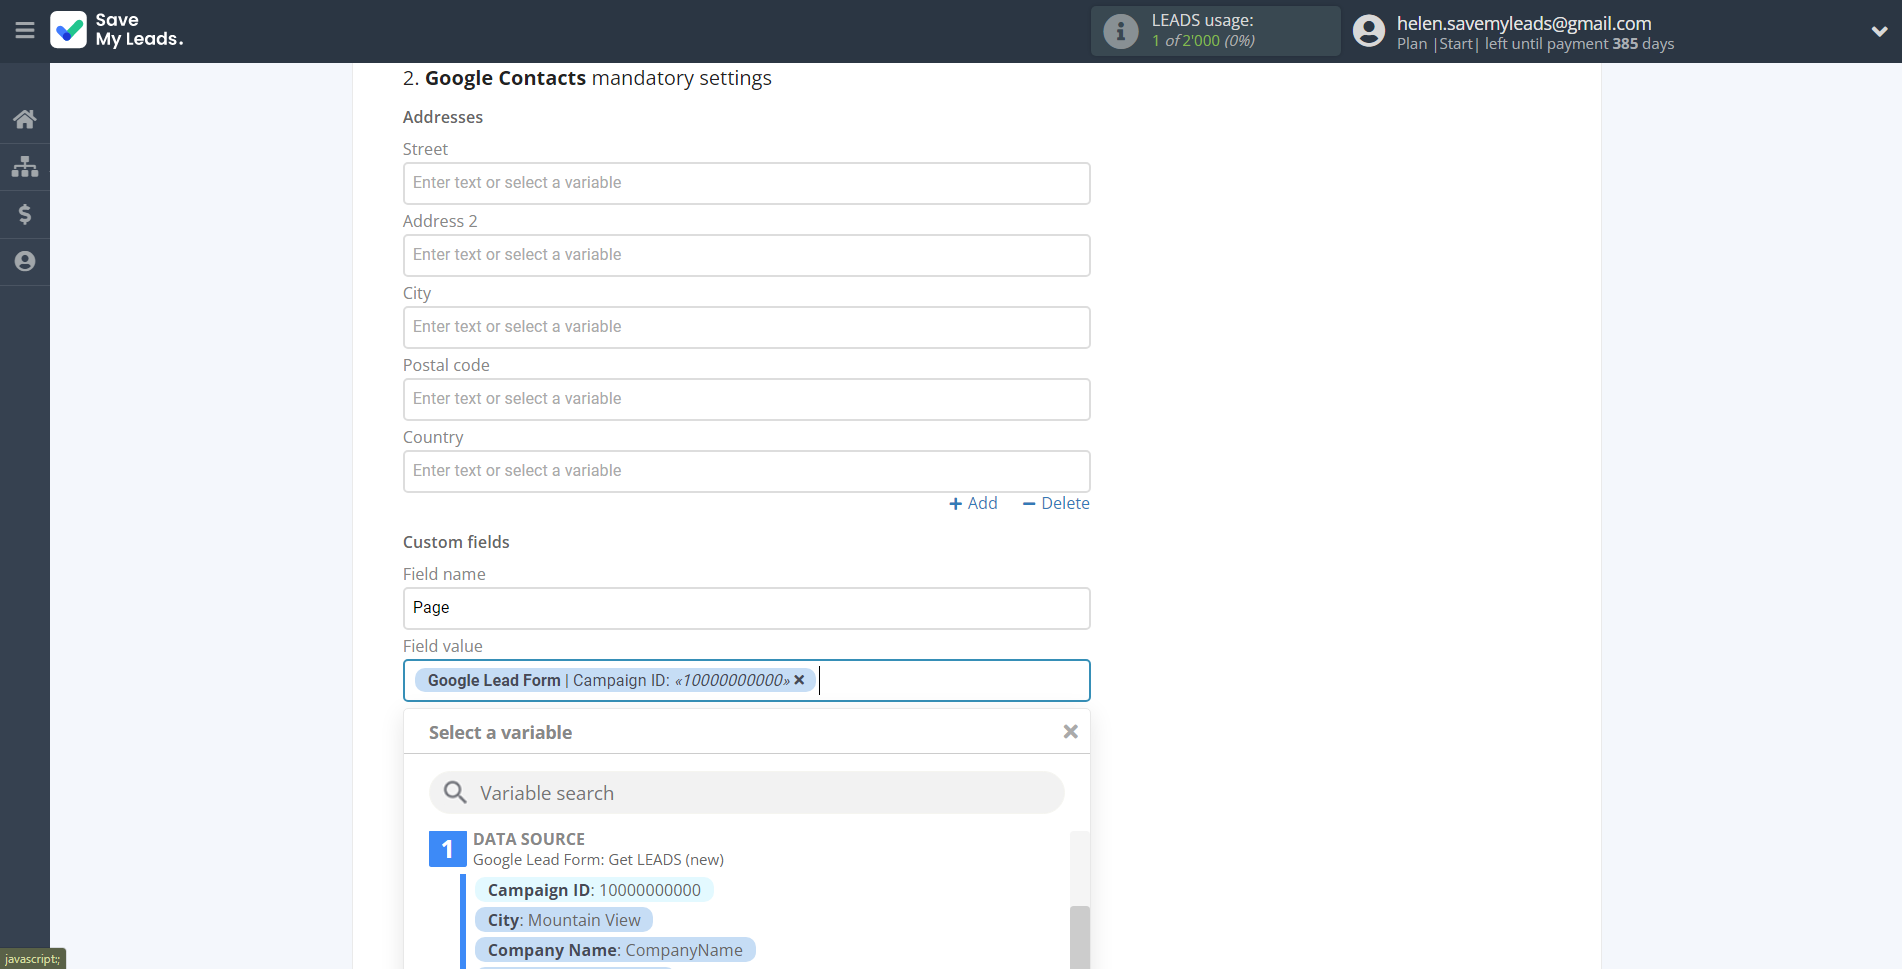
Task: Click the variable search magnifier icon
Action: point(455,792)
